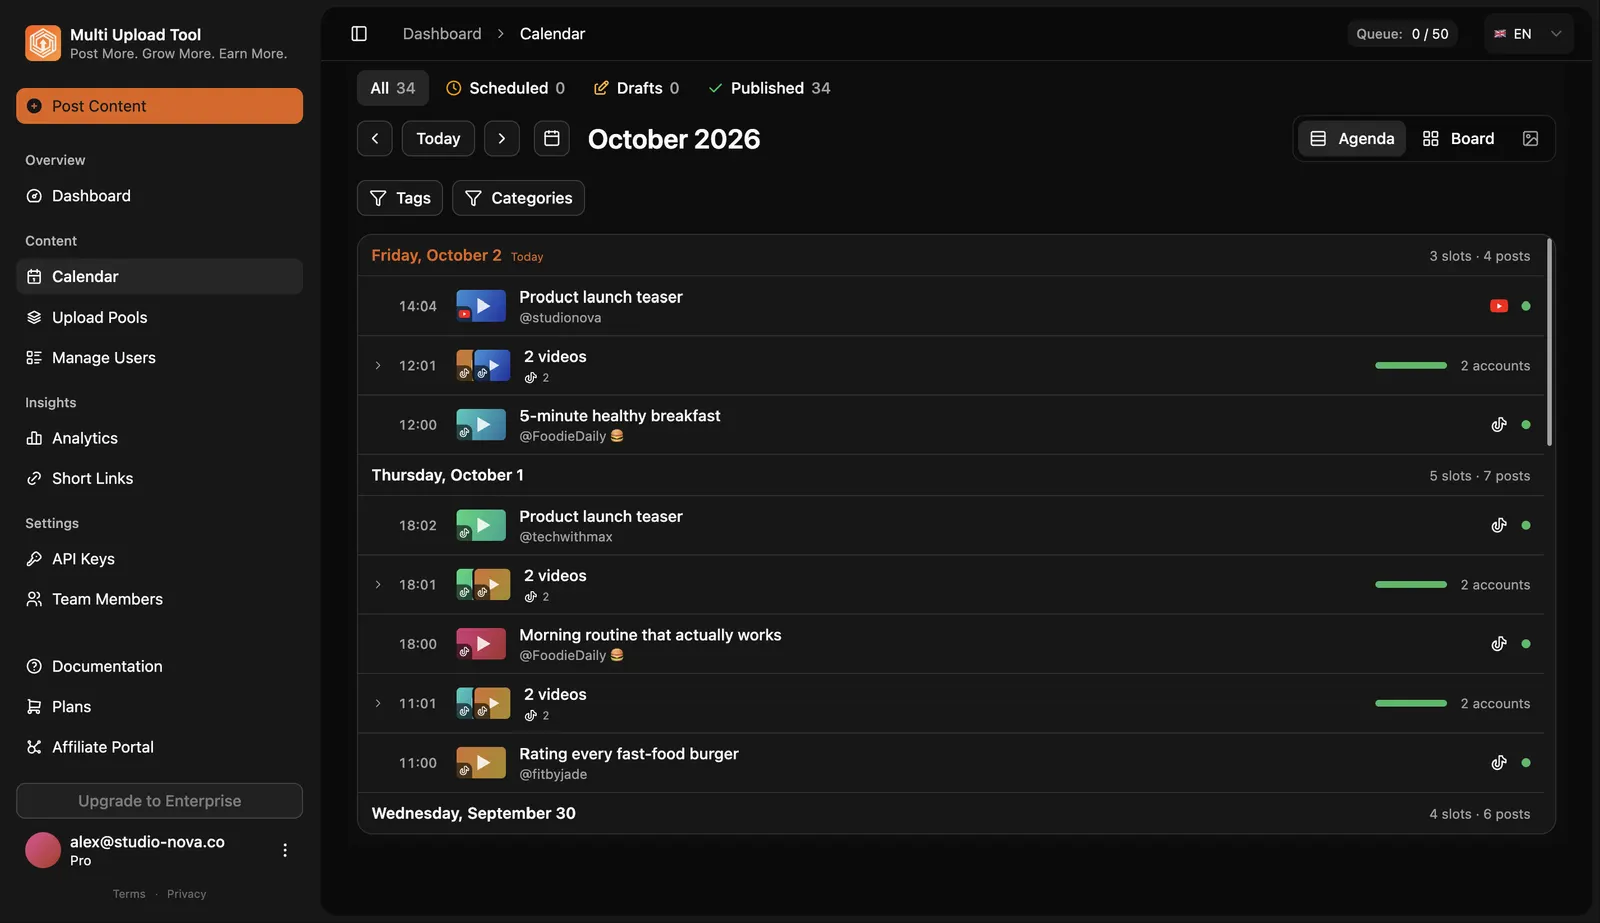The height and width of the screenshot is (923, 1600).
Task: Click green status dot on Morning routine row
Action: (1526, 644)
